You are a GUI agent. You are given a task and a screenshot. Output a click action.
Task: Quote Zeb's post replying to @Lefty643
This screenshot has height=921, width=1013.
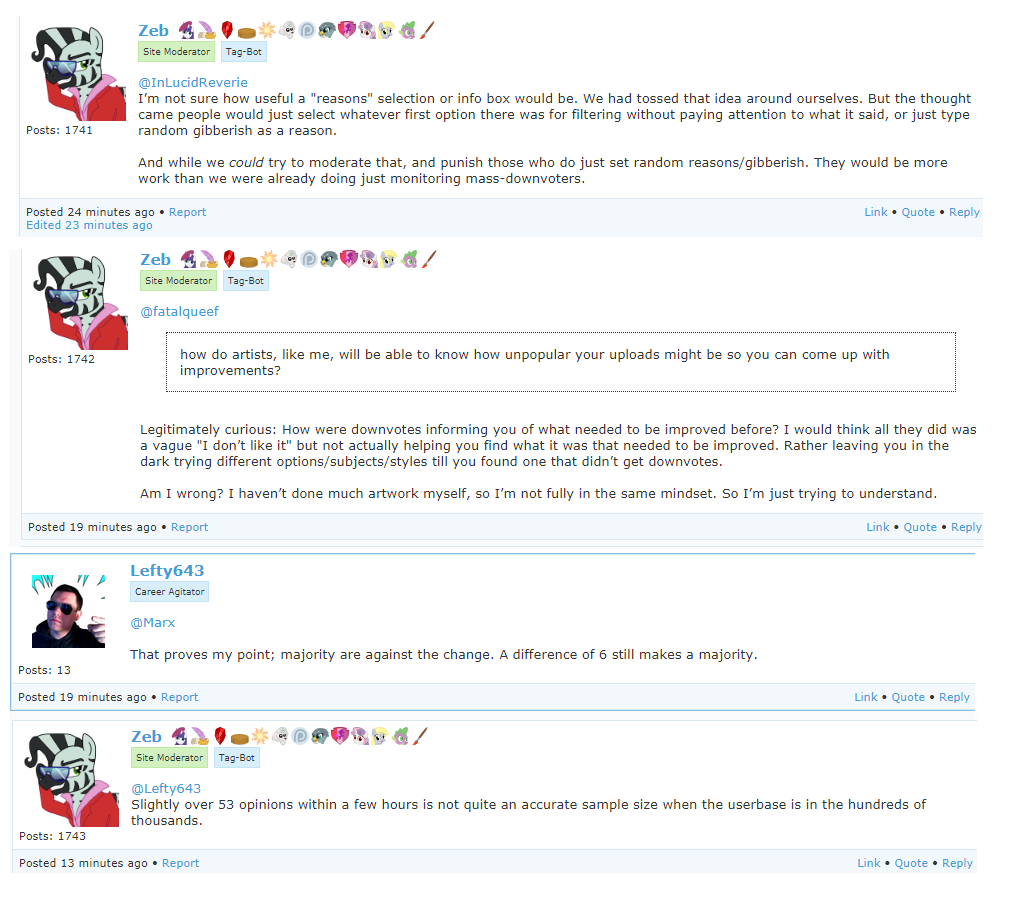click(910, 863)
